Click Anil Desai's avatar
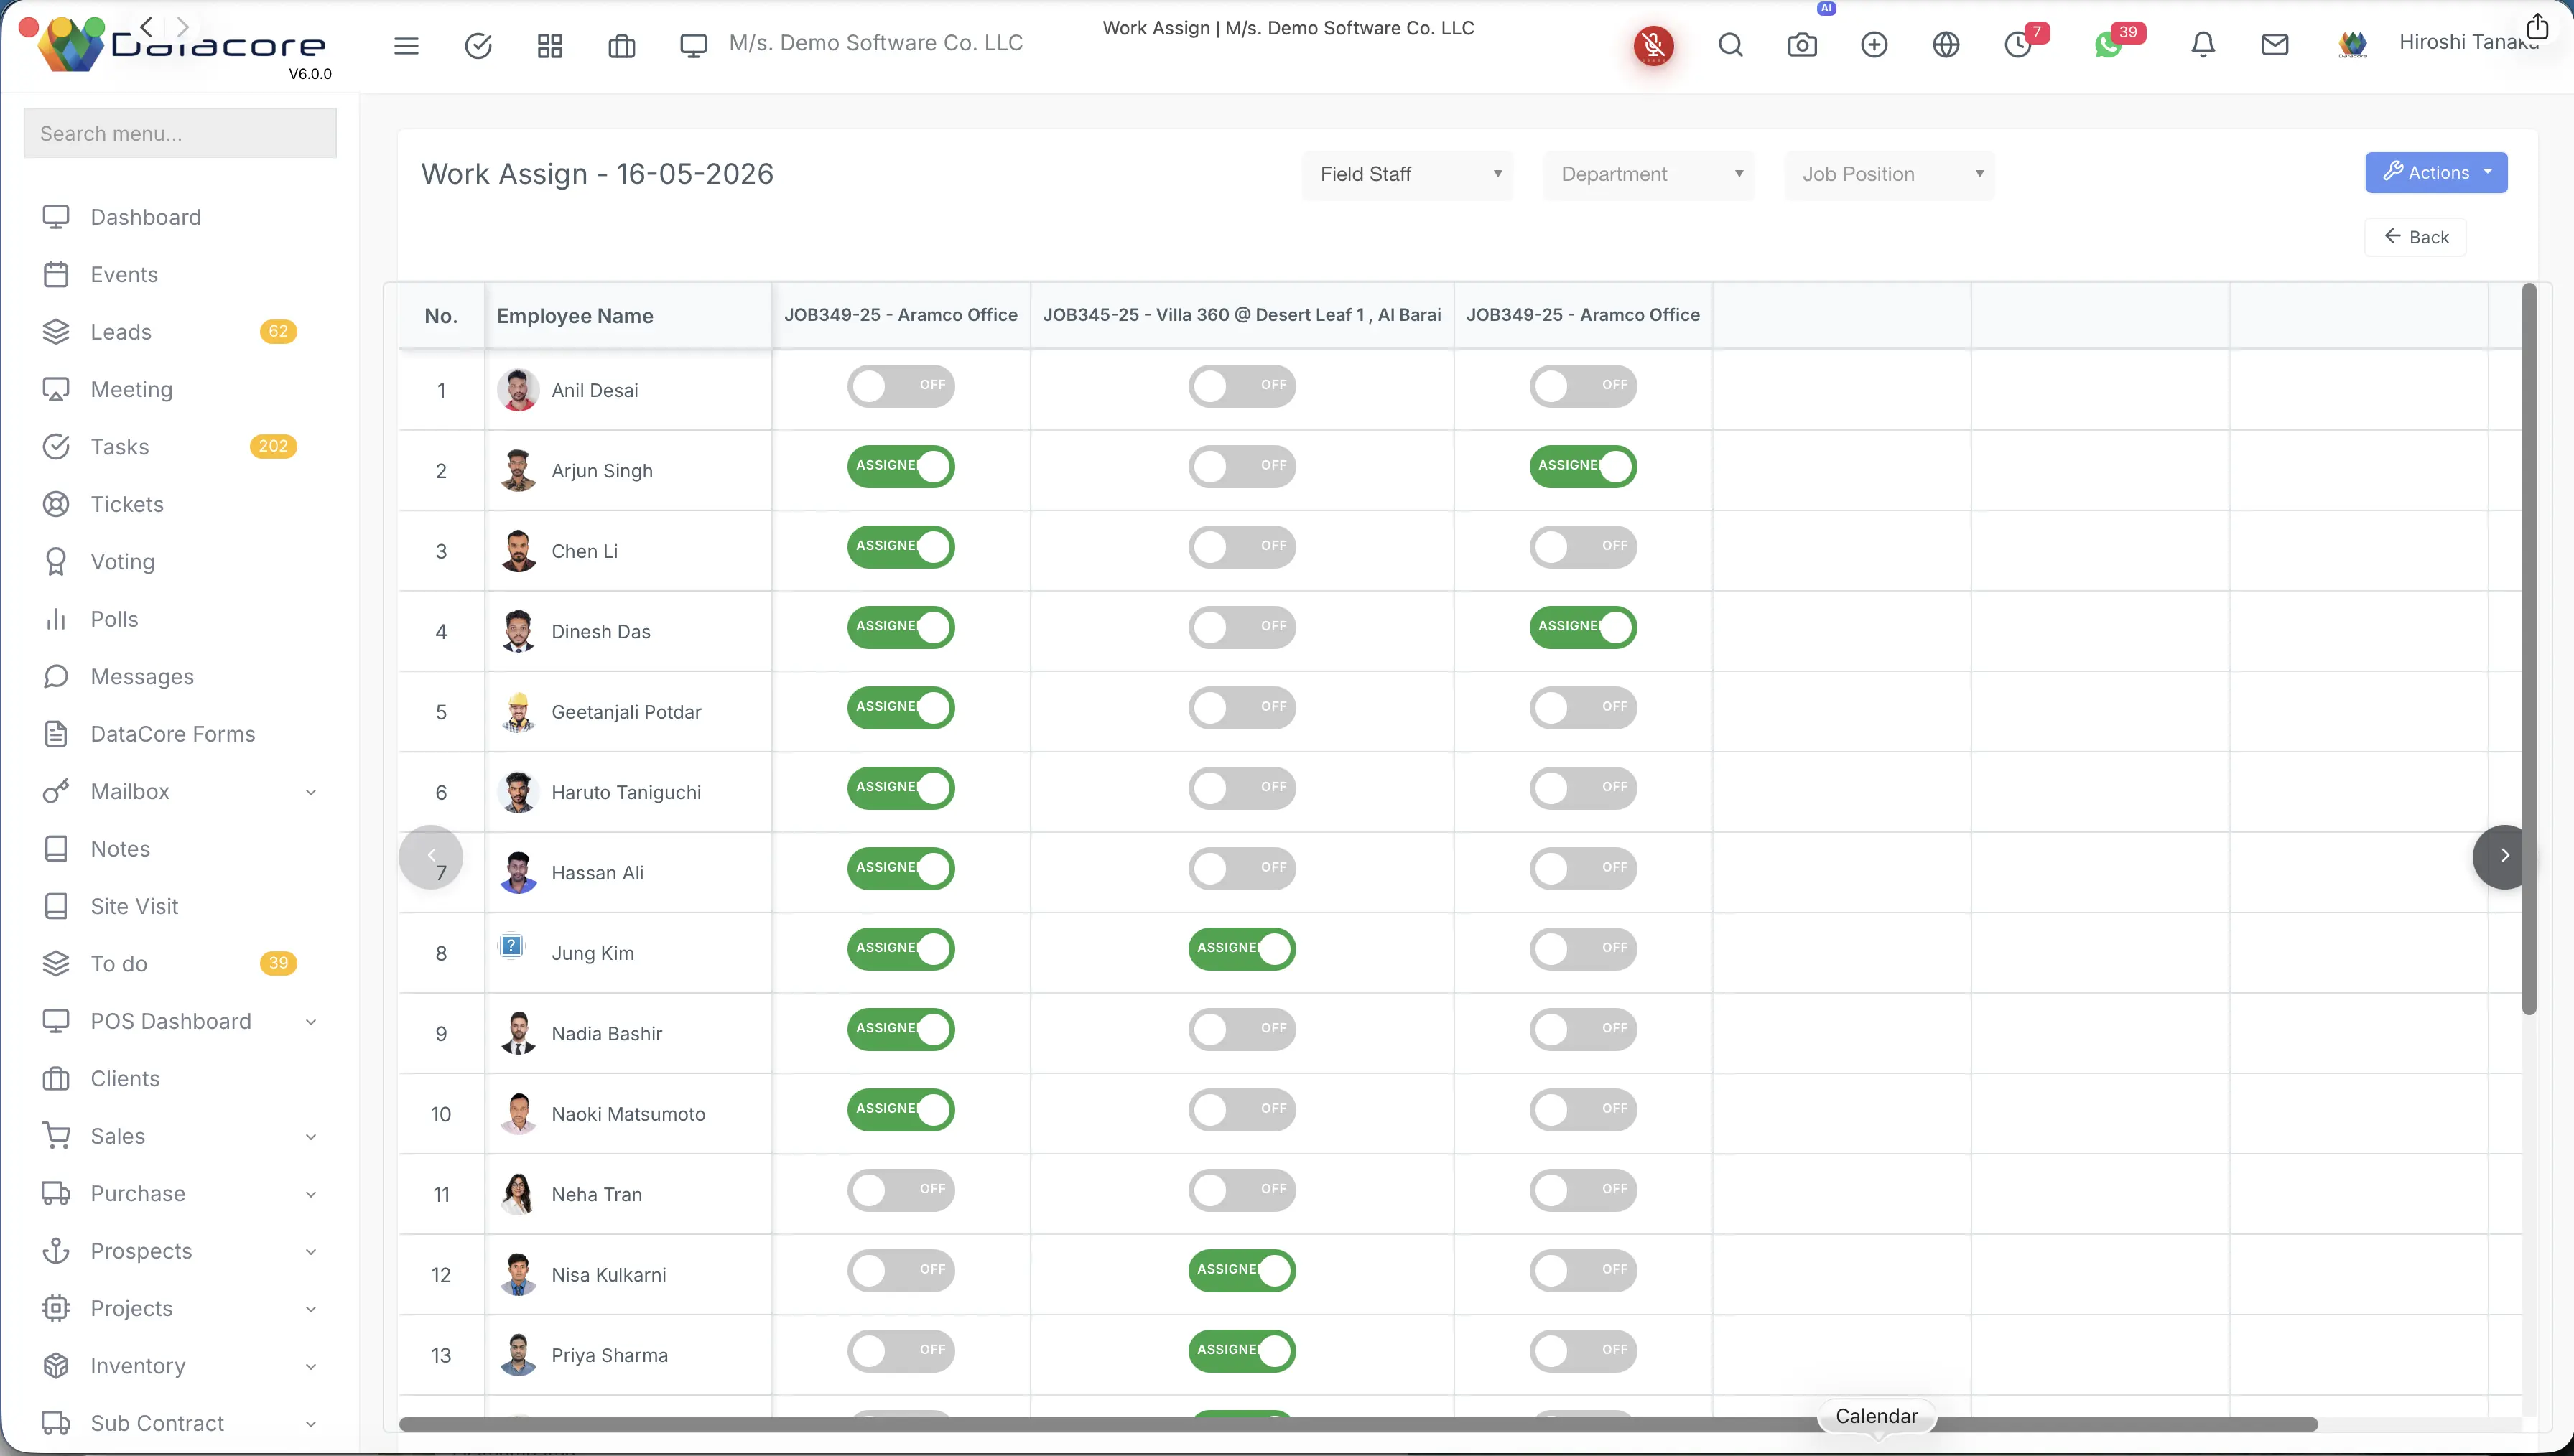2574x1456 pixels. click(x=518, y=390)
